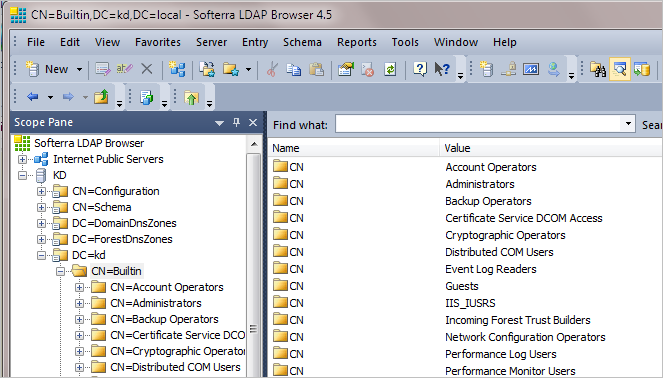Click the scope pane scroll up arrow

point(254,144)
